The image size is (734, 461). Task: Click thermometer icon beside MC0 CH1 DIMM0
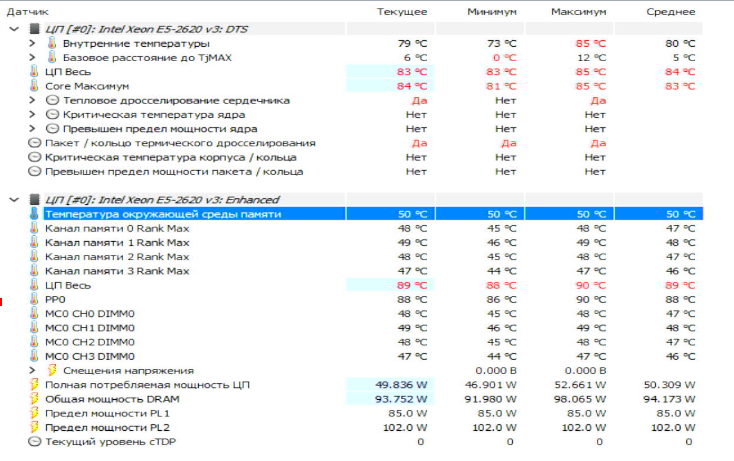point(34,328)
